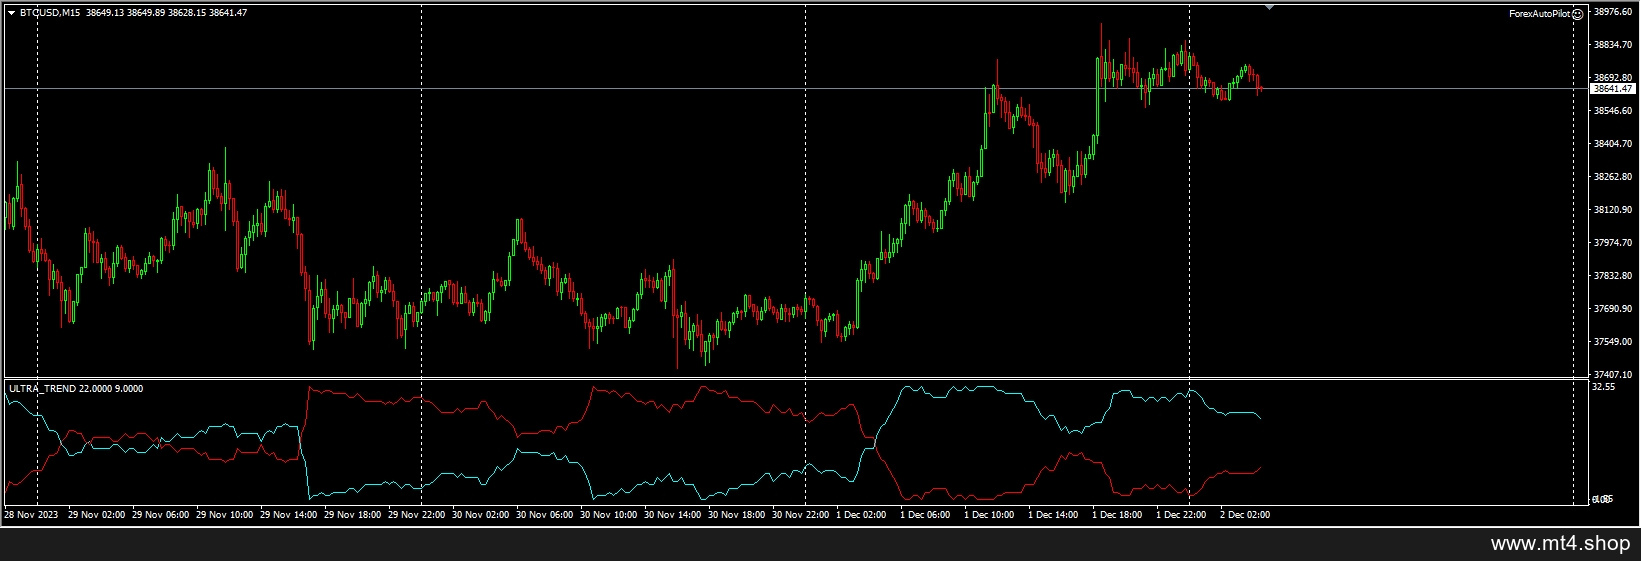Click the 1 Dec 22:00 time label
This screenshot has height=561, width=1641.
tap(1181, 515)
